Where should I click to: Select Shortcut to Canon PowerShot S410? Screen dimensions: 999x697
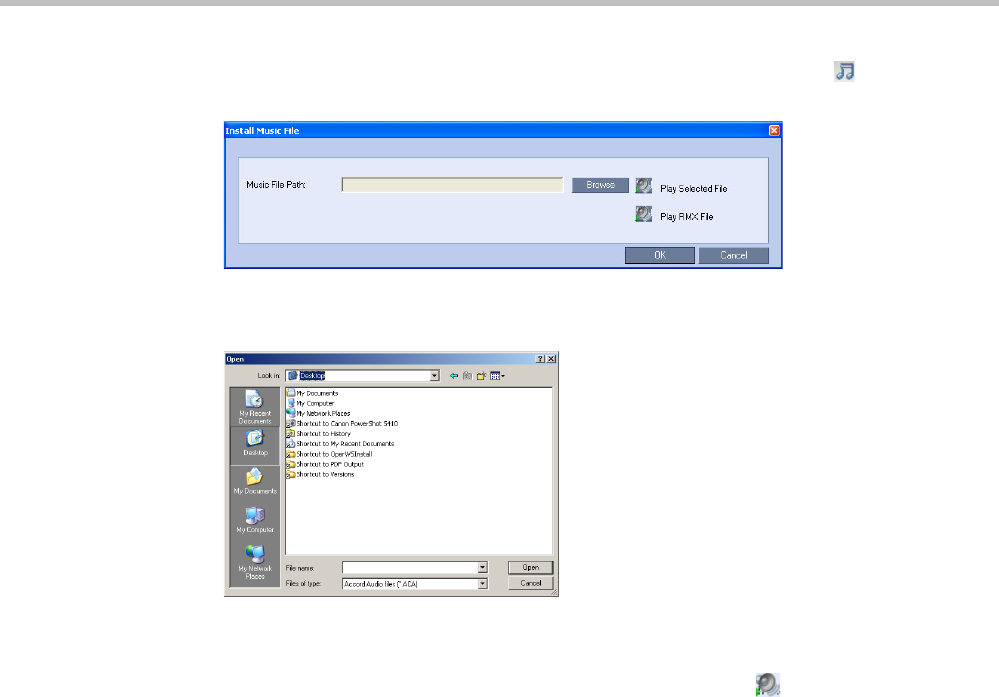click(x=342, y=424)
